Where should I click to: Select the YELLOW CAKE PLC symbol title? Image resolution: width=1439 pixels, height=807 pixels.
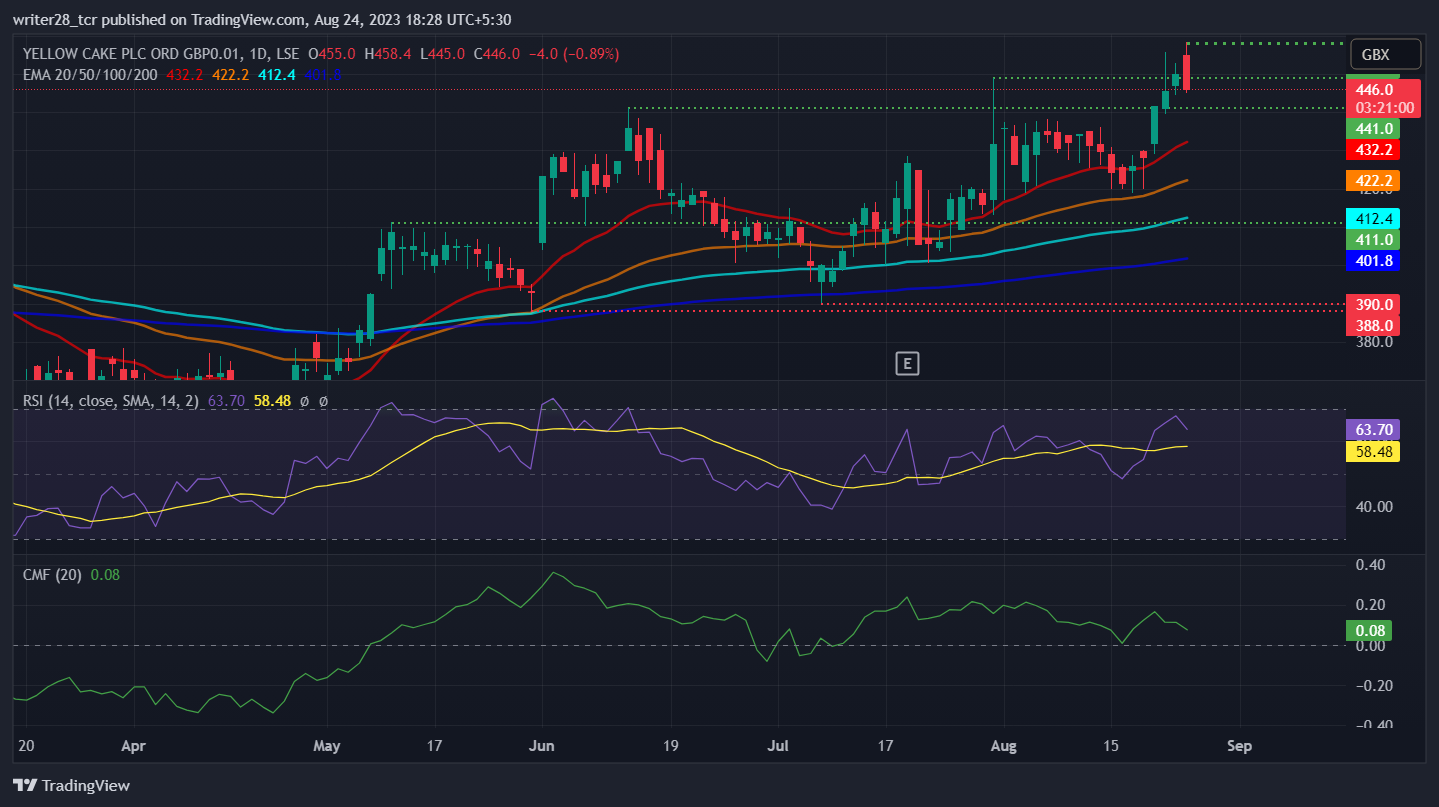point(162,54)
